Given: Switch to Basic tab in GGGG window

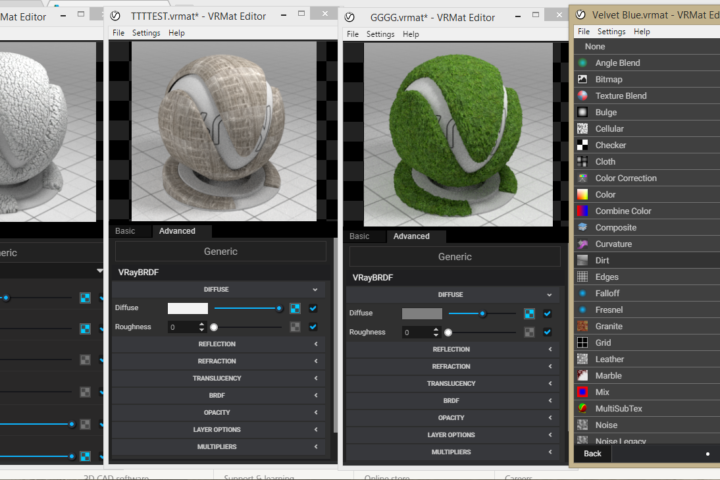Looking at the screenshot, I should (359, 236).
